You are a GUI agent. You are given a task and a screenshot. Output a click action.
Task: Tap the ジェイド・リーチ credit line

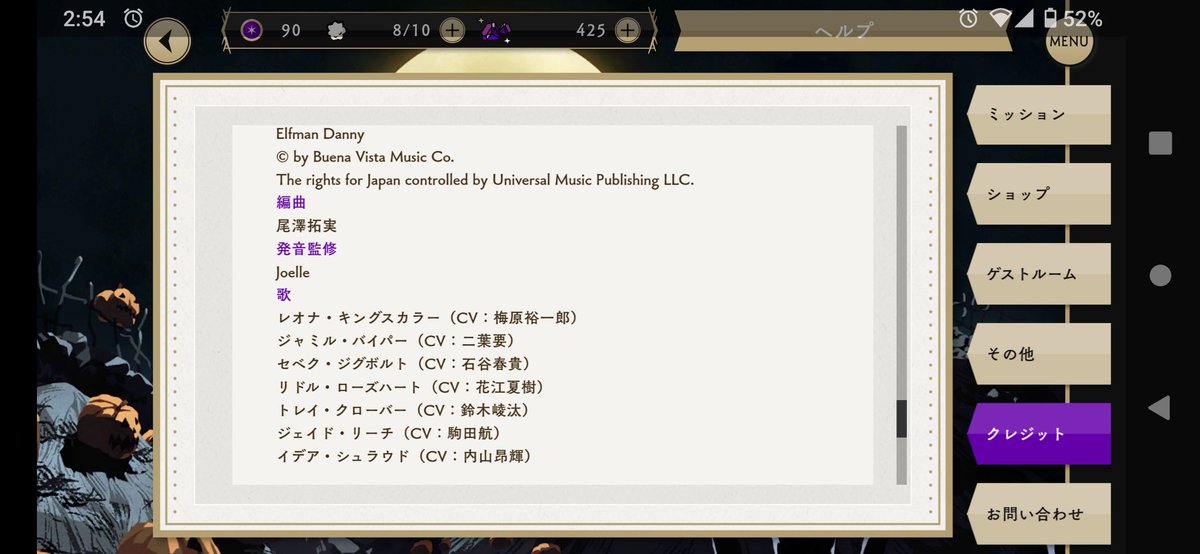(x=390, y=433)
